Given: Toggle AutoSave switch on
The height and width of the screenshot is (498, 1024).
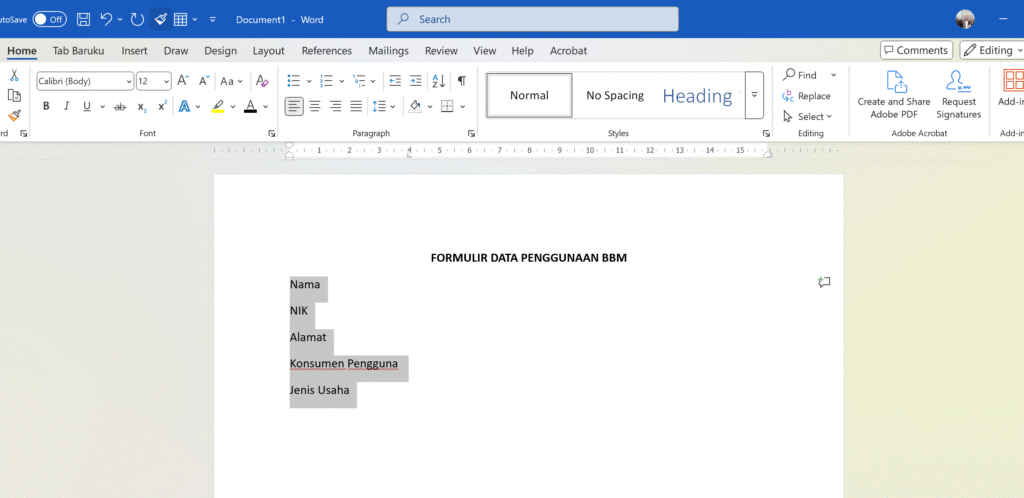Looking at the screenshot, I should (x=50, y=20).
